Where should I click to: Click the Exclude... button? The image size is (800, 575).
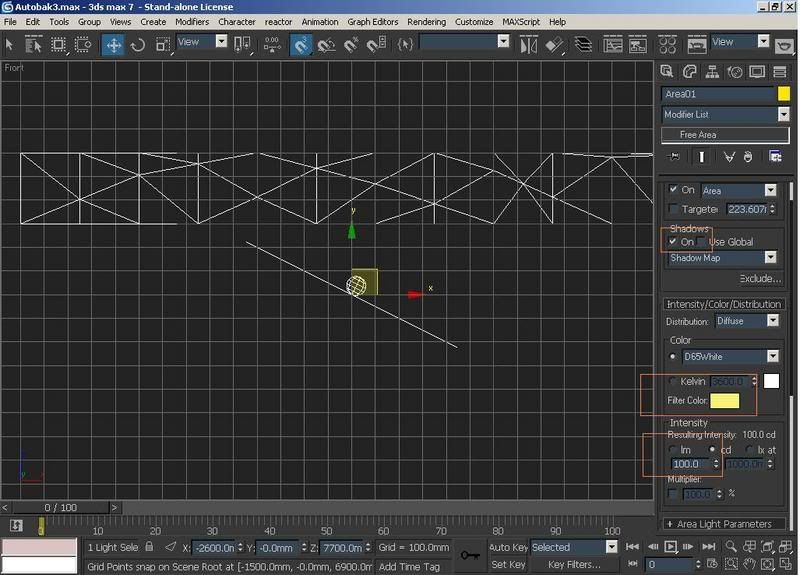759,279
